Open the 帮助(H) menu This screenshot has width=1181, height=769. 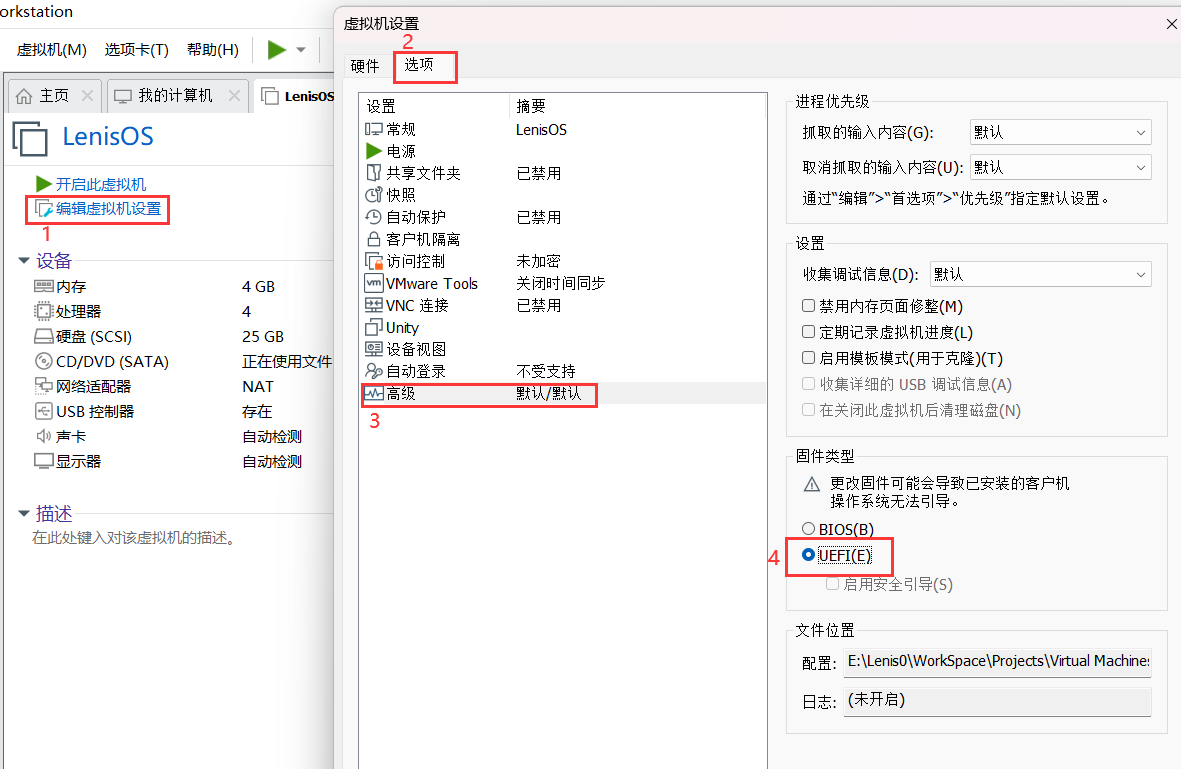pyautogui.click(x=213, y=50)
